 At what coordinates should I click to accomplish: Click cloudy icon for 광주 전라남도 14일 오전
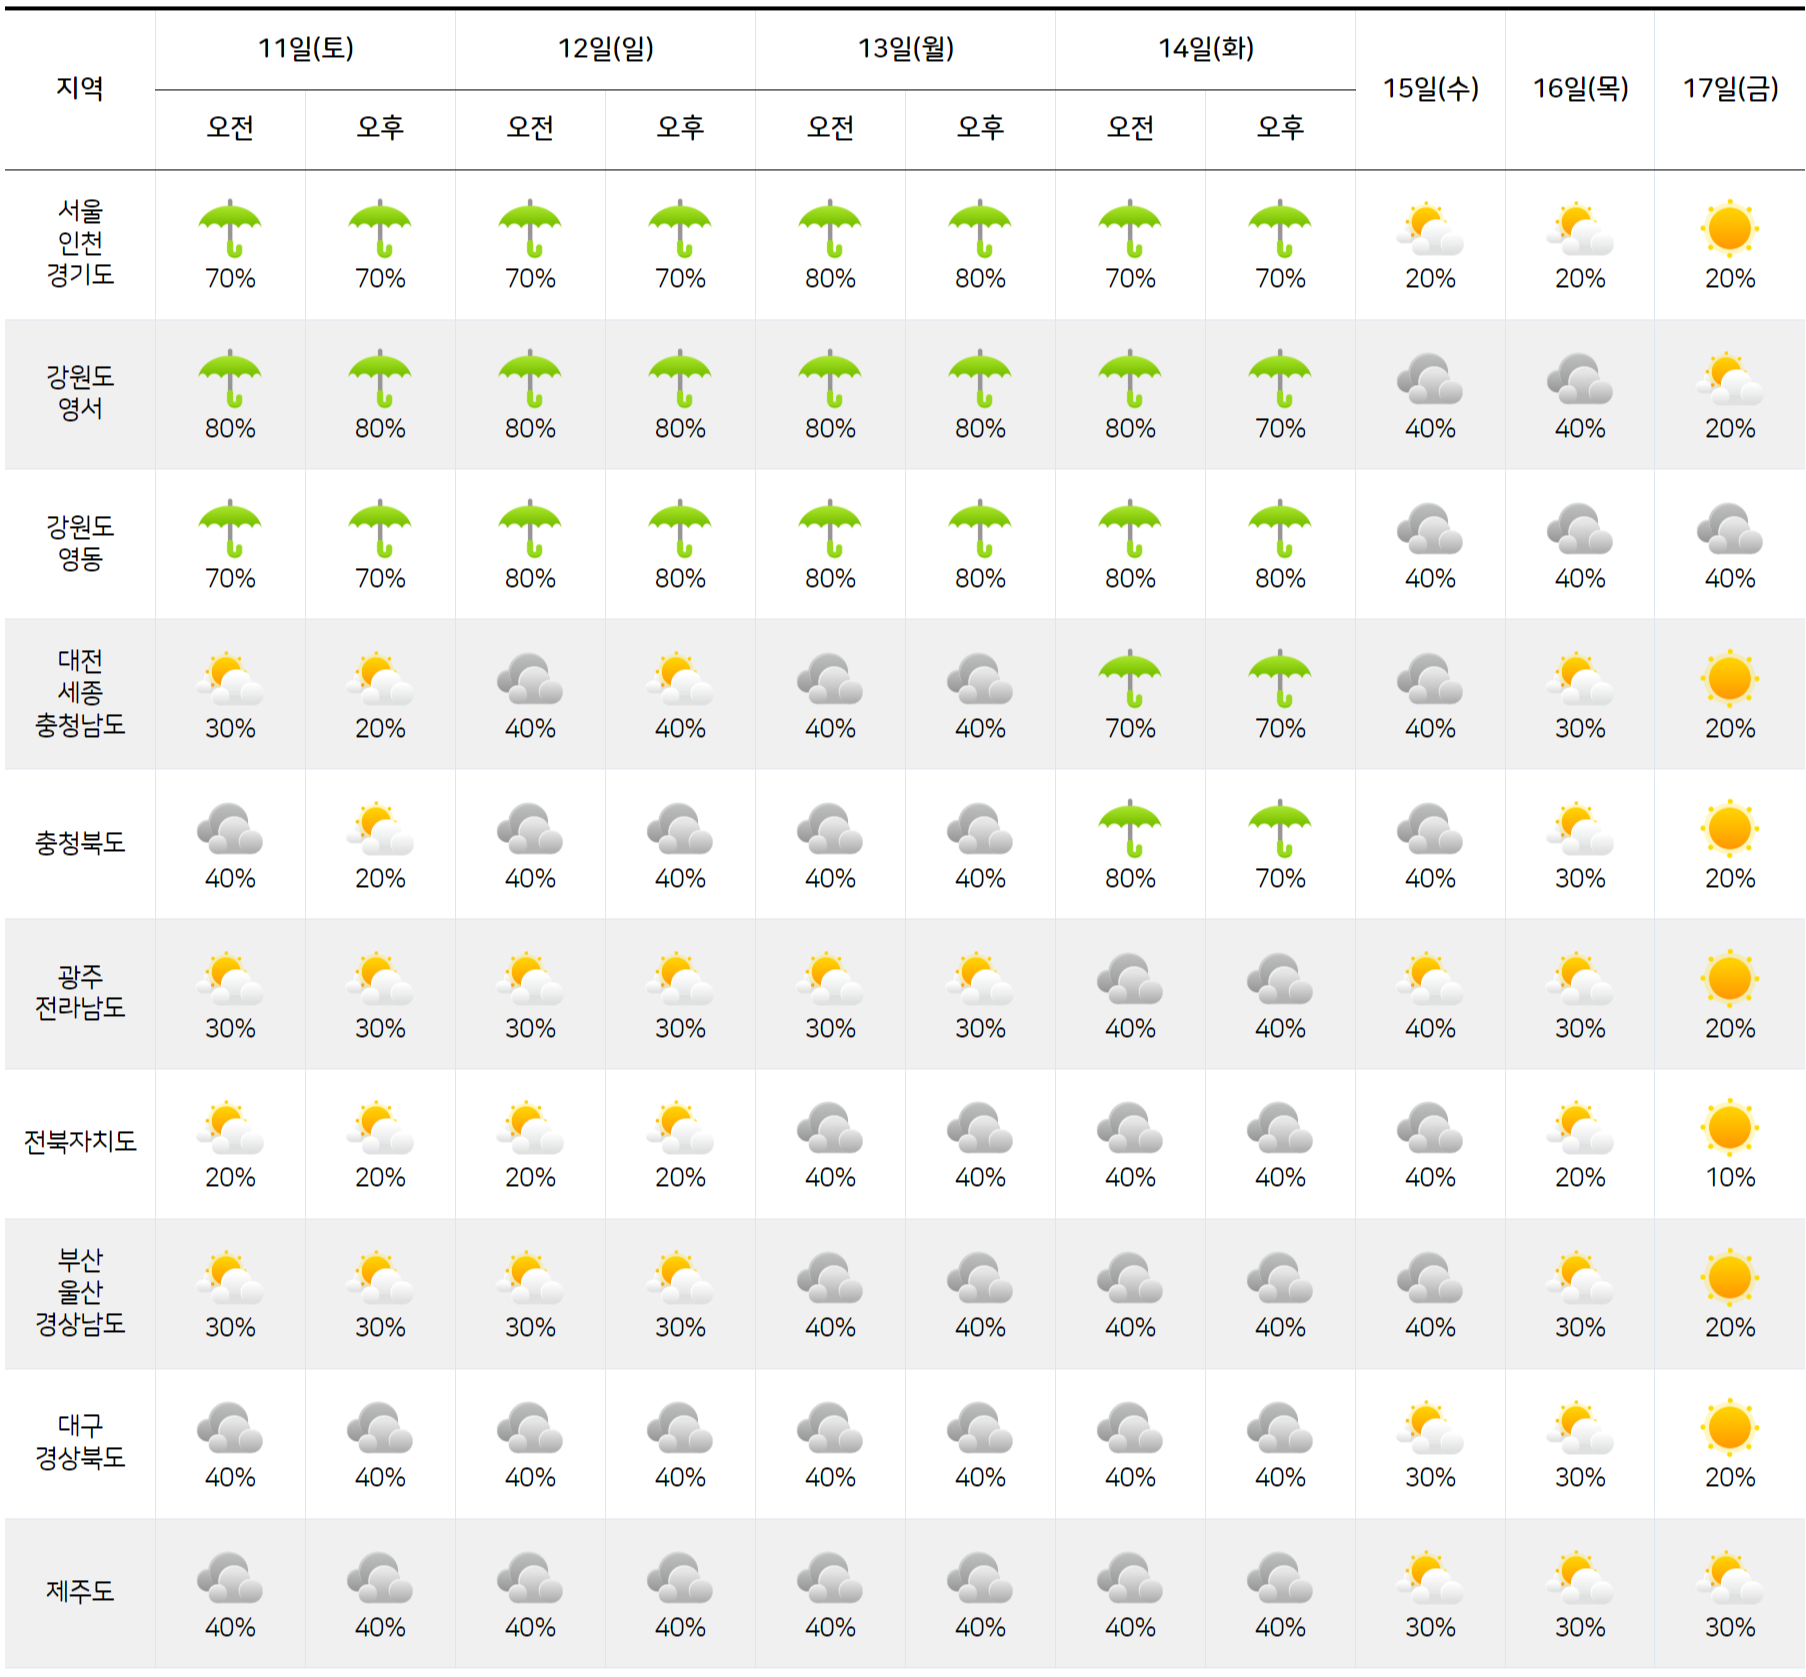(1130, 979)
